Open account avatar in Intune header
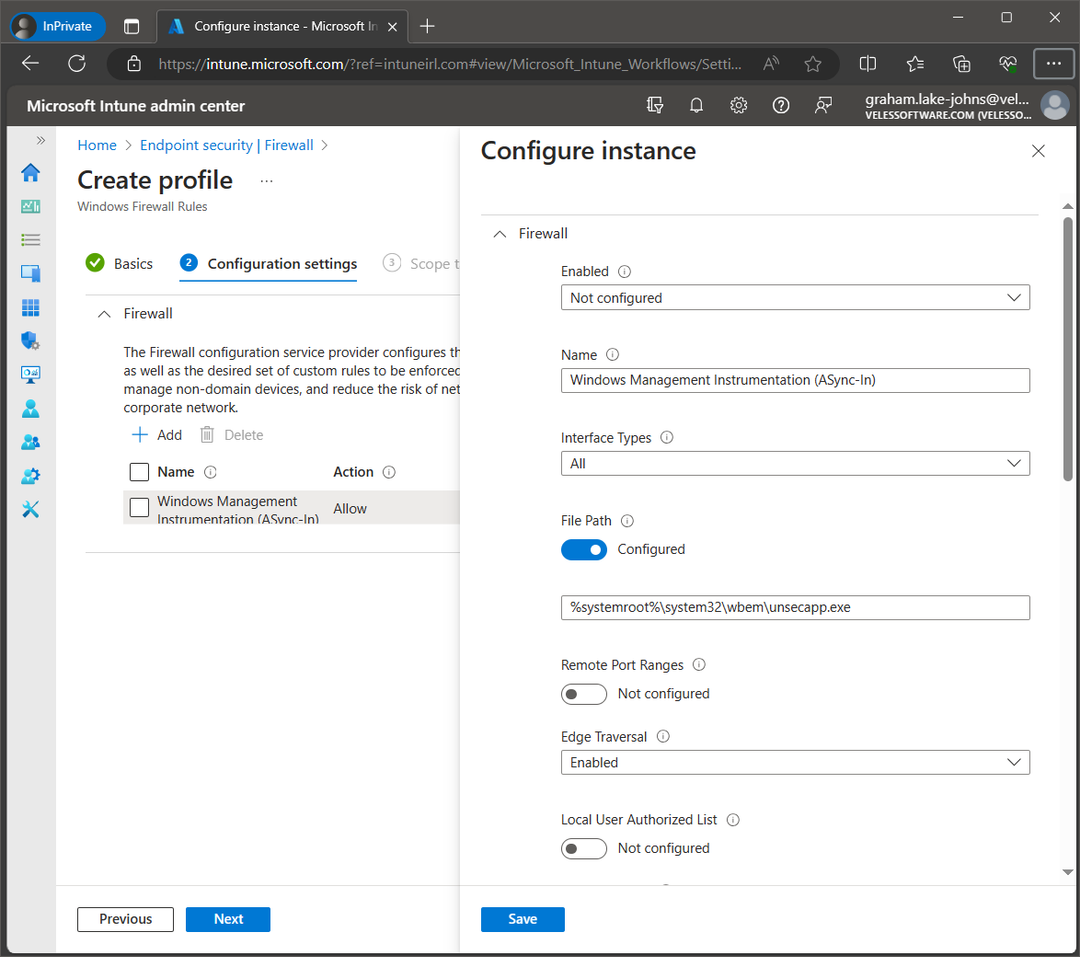The width and height of the screenshot is (1080, 957). pyautogui.click(x=1054, y=105)
